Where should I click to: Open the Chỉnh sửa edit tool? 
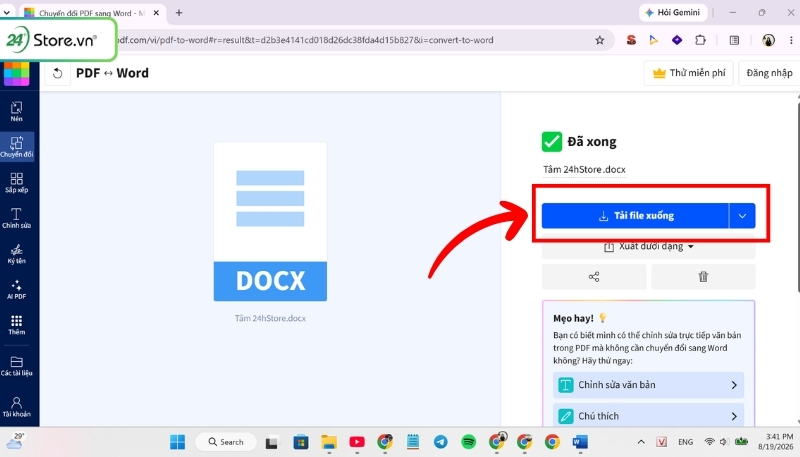(x=16, y=218)
